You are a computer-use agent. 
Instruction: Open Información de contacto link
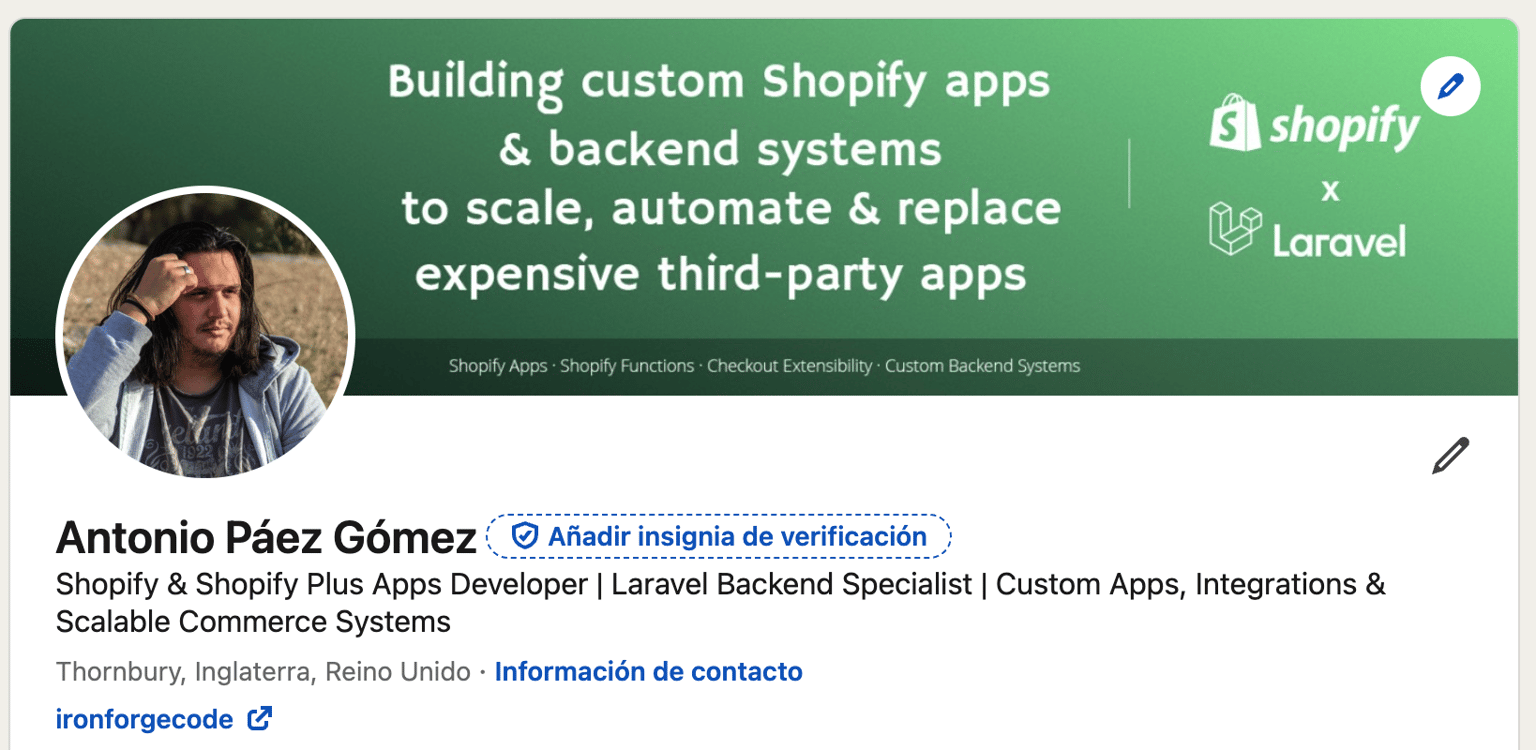(649, 671)
